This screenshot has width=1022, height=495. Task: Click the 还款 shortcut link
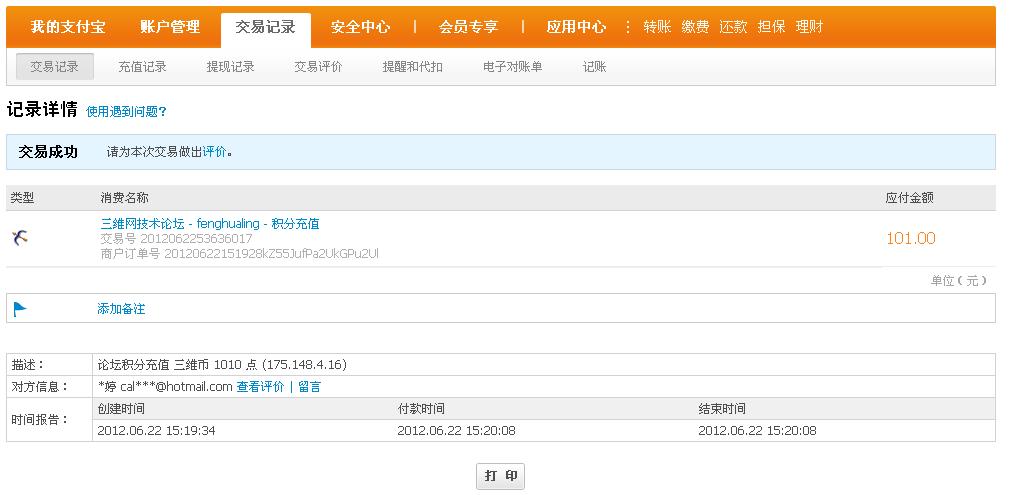click(733, 27)
